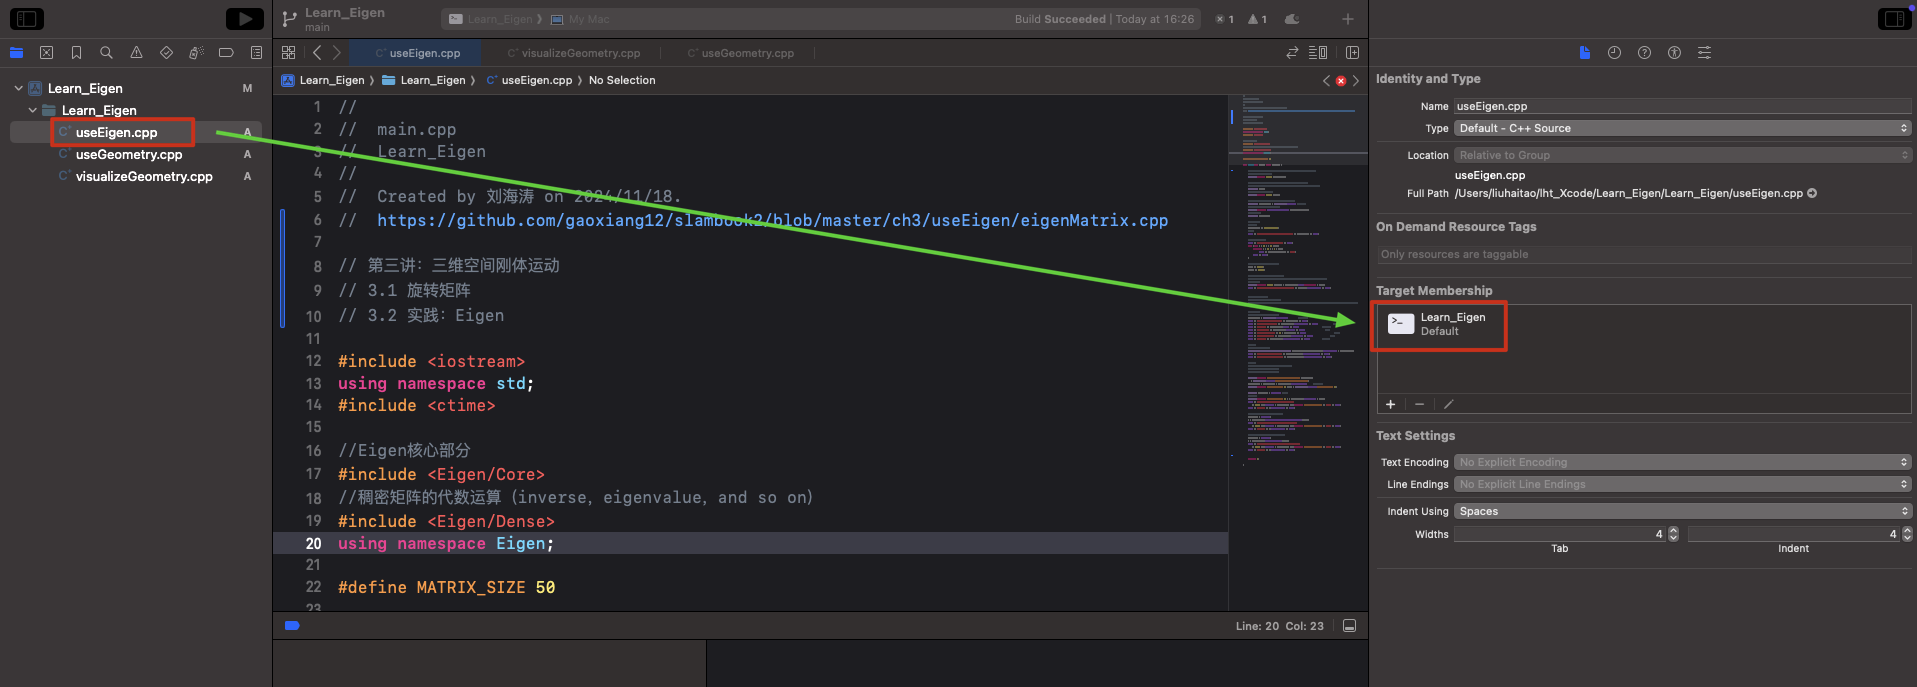This screenshot has width=1917, height=687.
Task: Open the Breakpoint navigator
Action: click(x=226, y=53)
